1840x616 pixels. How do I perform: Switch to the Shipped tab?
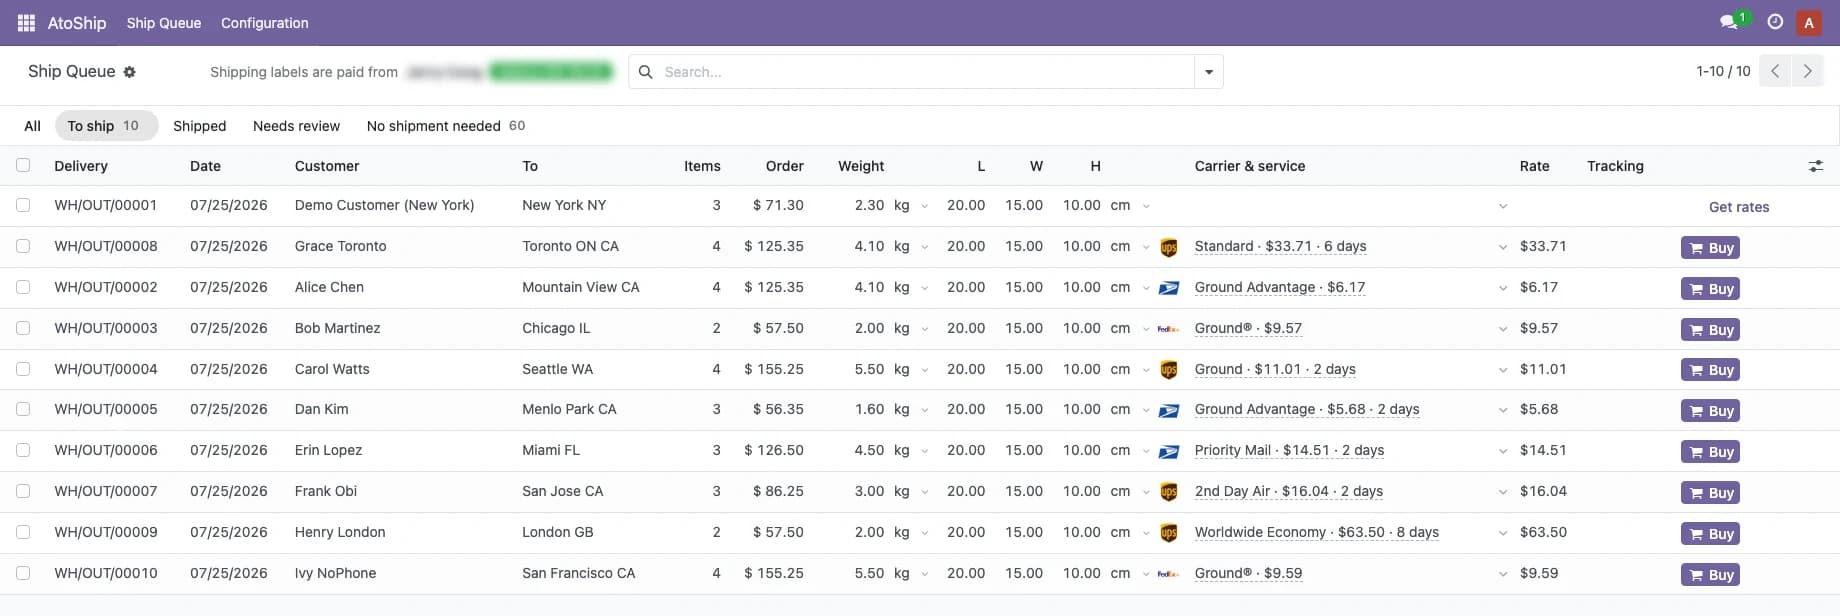tap(200, 126)
